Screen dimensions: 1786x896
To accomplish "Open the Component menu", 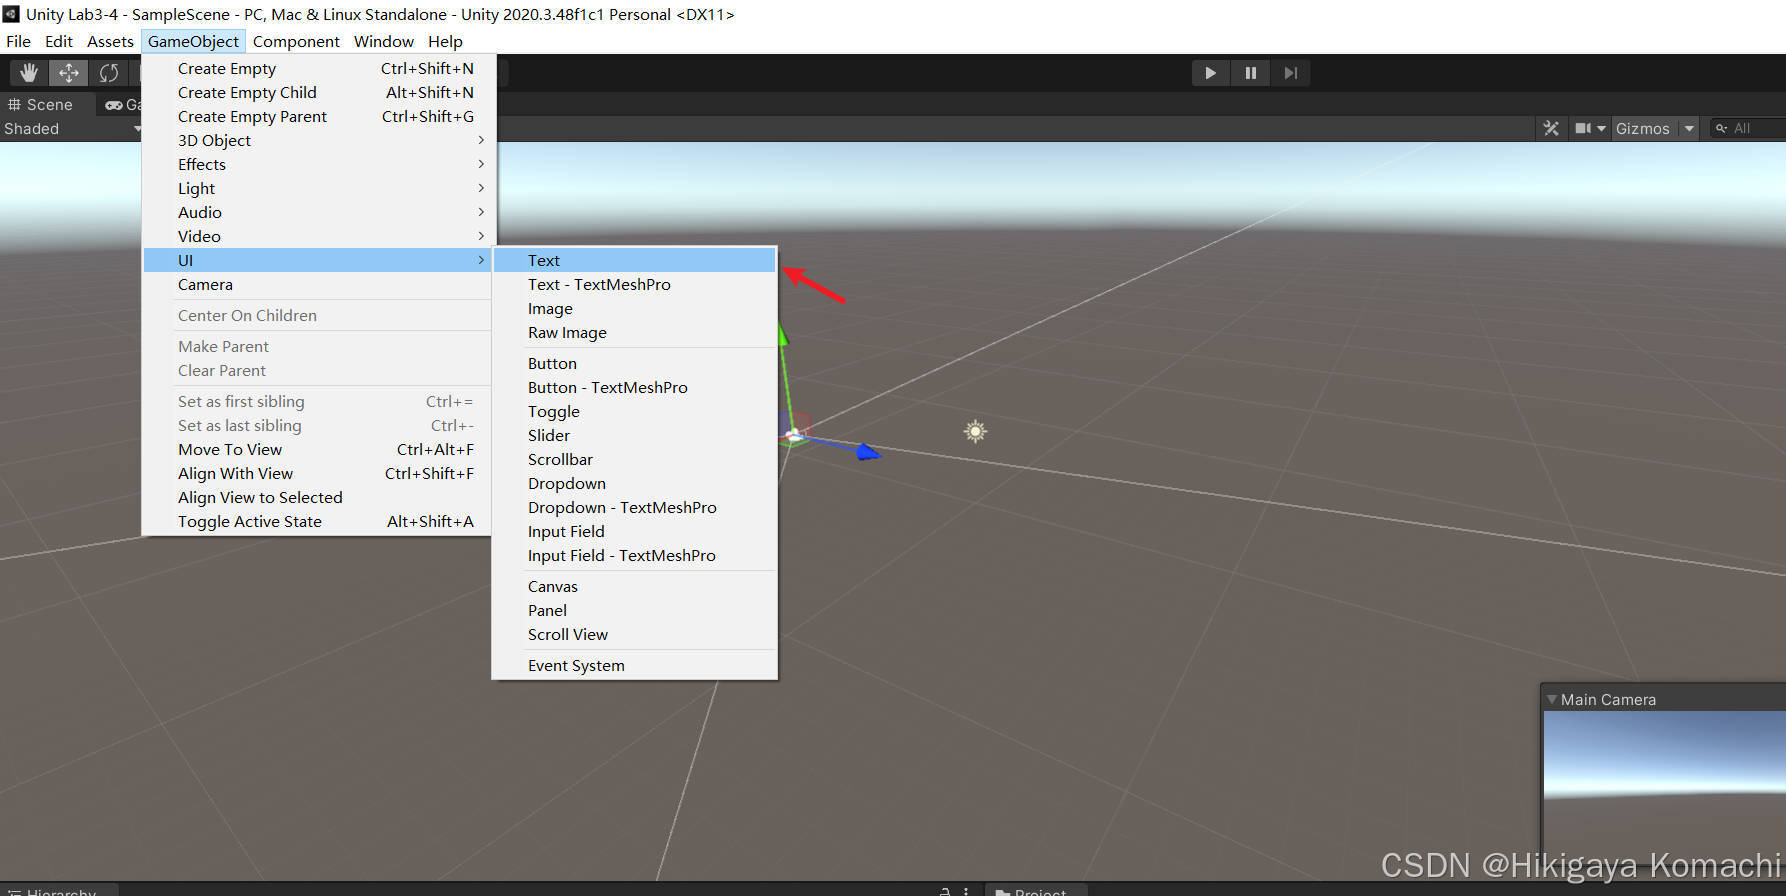I will 296,41.
